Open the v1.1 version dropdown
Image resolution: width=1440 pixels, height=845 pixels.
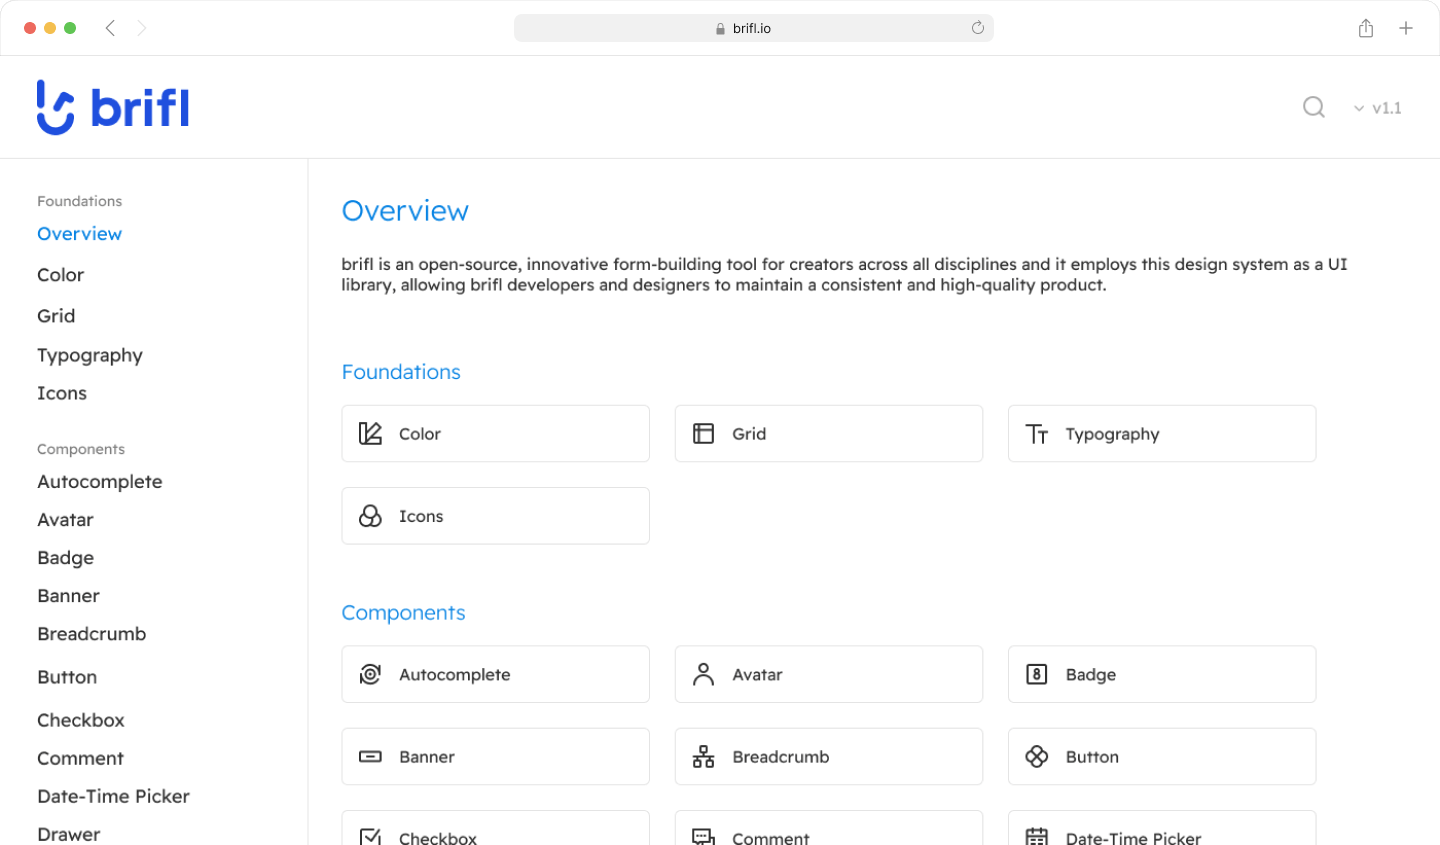(1377, 108)
